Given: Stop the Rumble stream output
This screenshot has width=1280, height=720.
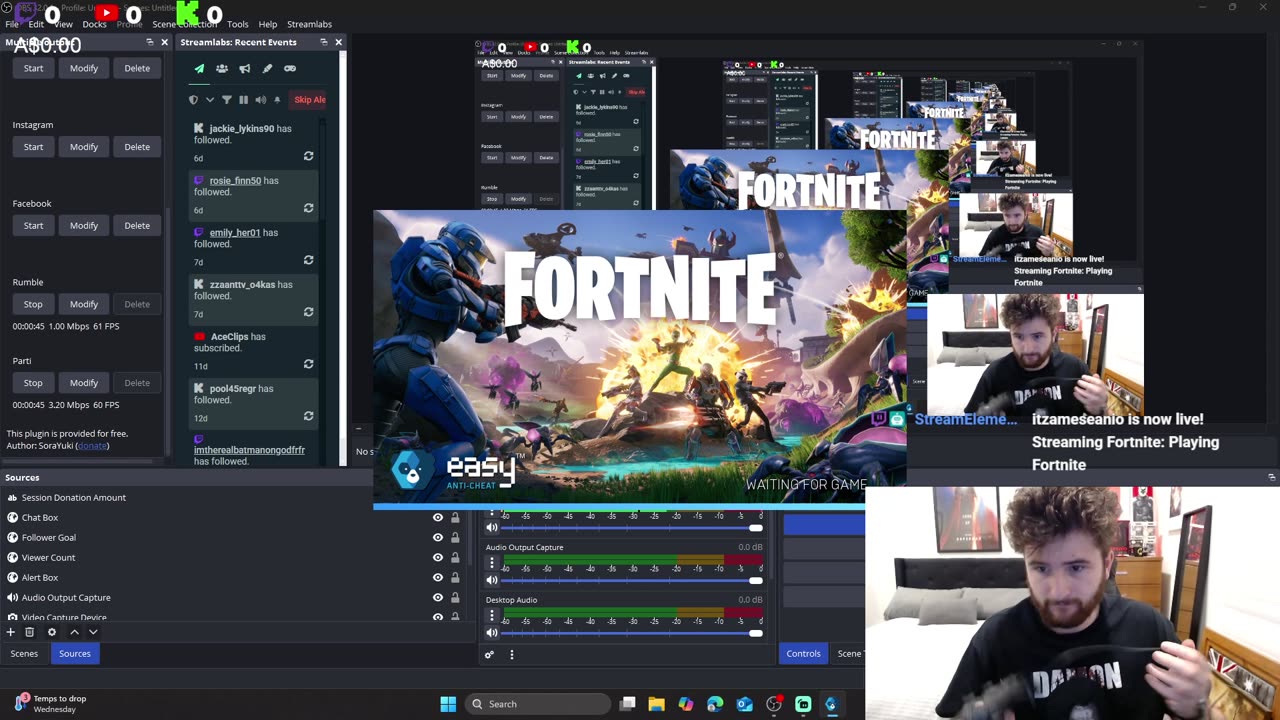Looking at the screenshot, I should click(x=33, y=304).
